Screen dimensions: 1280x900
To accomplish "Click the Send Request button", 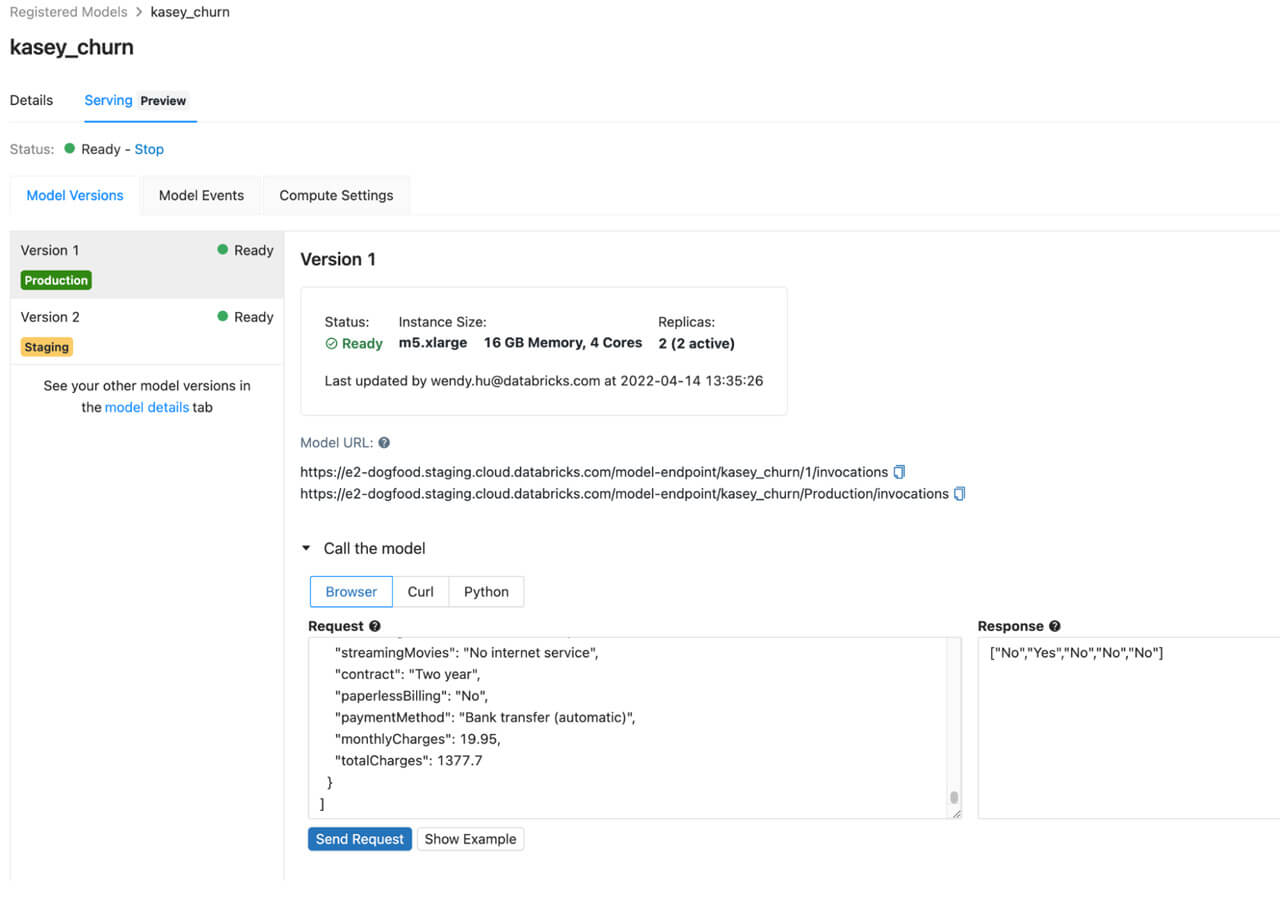I will tap(360, 839).
